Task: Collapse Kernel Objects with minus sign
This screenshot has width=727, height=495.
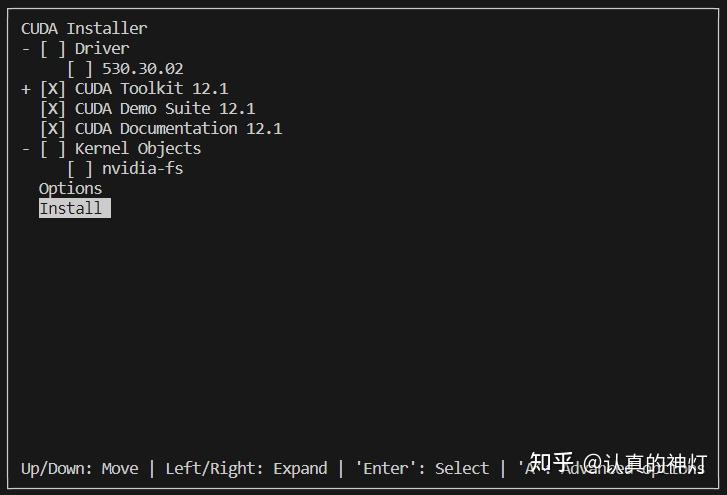Action: pyautogui.click(x=26, y=149)
